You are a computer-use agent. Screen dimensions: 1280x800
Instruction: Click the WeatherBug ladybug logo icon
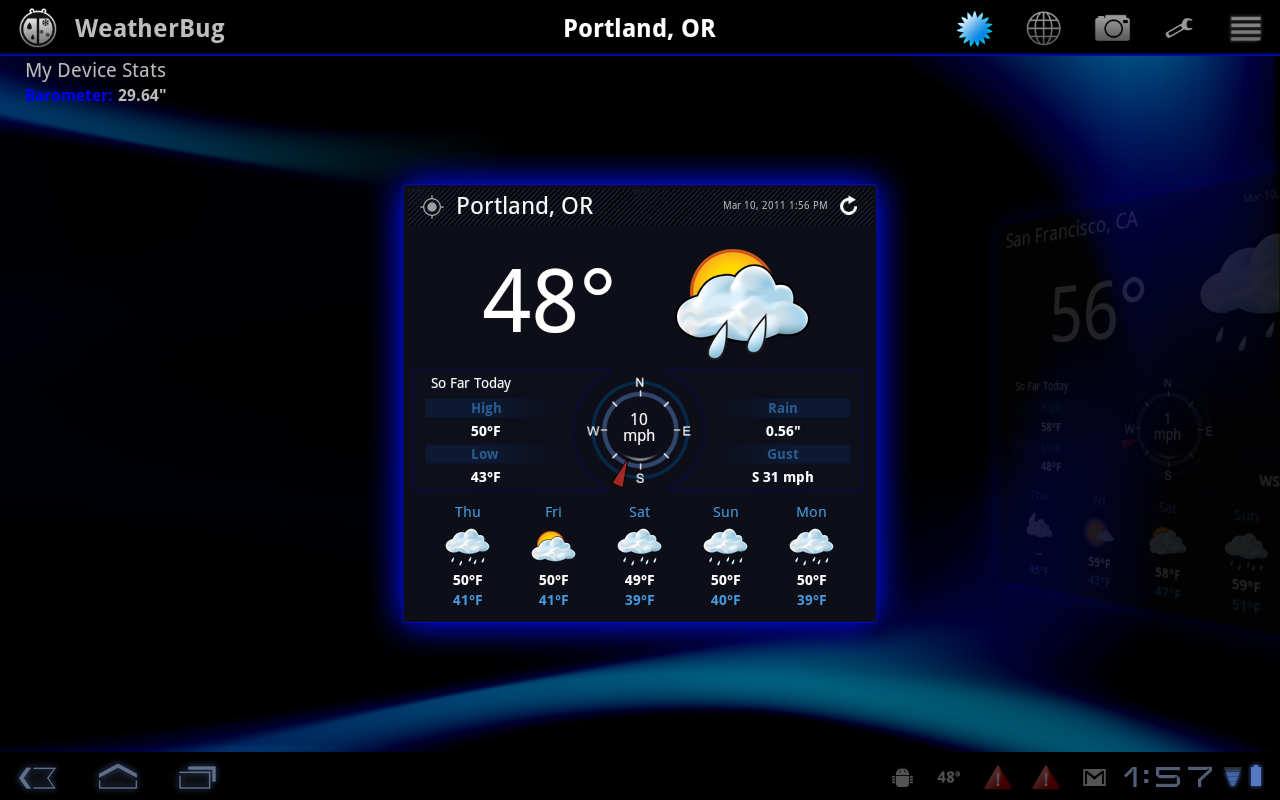tap(38, 28)
